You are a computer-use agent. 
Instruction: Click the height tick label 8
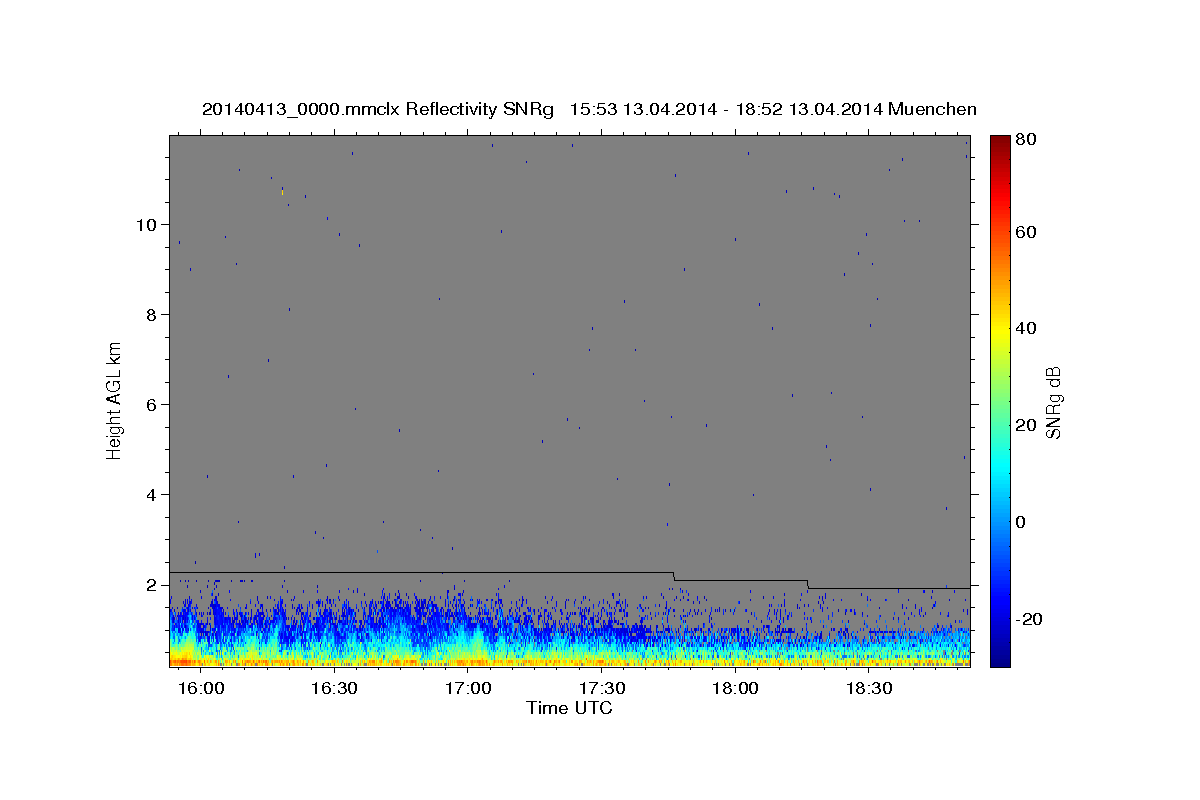point(152,315)
